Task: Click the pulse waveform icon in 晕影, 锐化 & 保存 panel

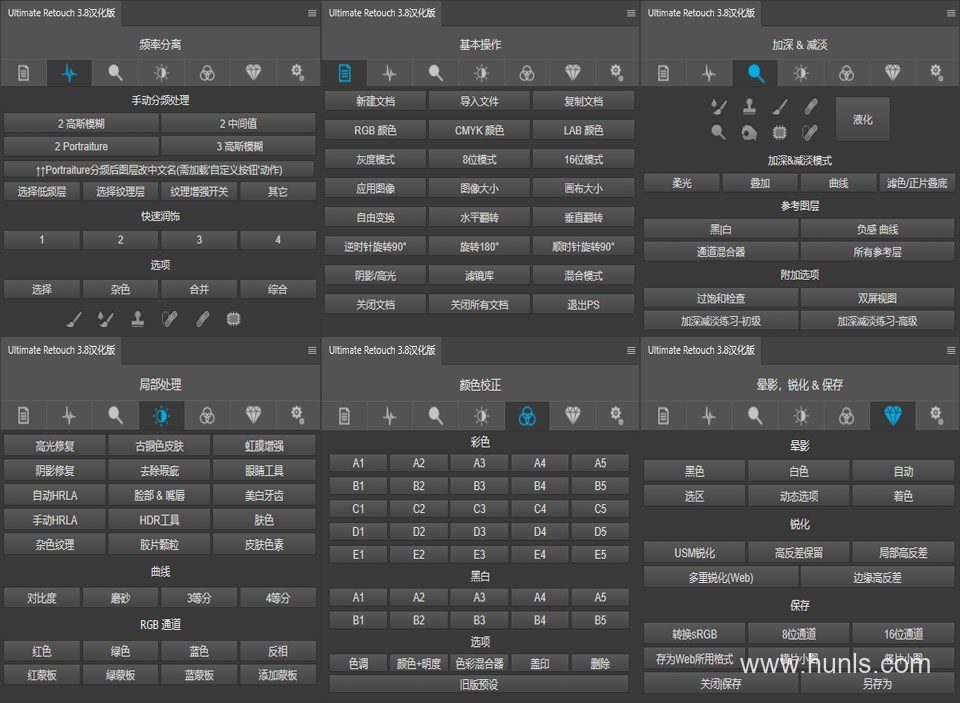Action: coord(708,416)
